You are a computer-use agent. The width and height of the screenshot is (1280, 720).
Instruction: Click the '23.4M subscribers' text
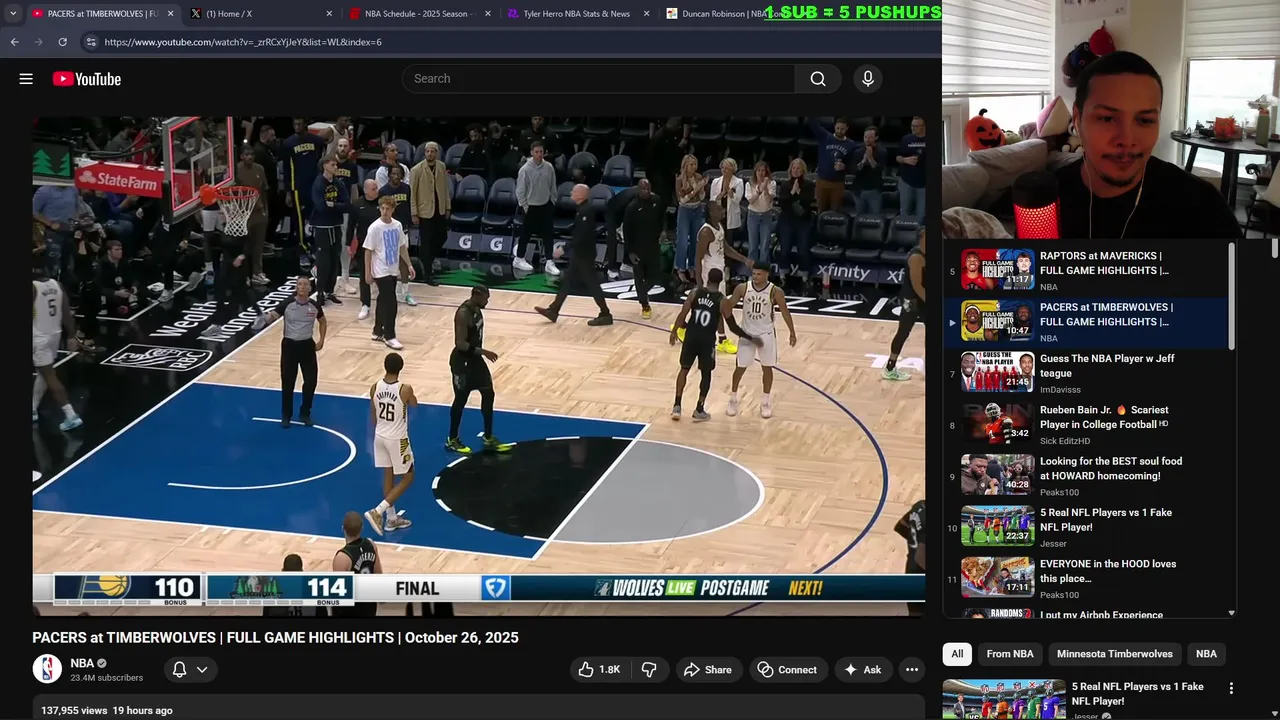[x=107, y=678]
